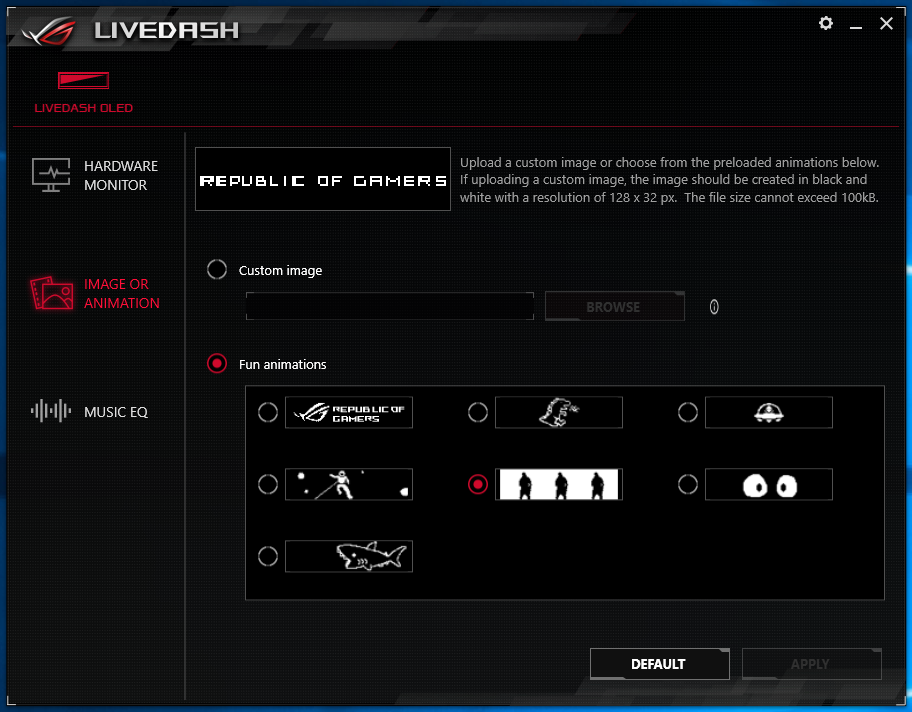Click the Republic of Gamers OLED preview
This screenshot has height=712, width=912.
click(323, 179)
